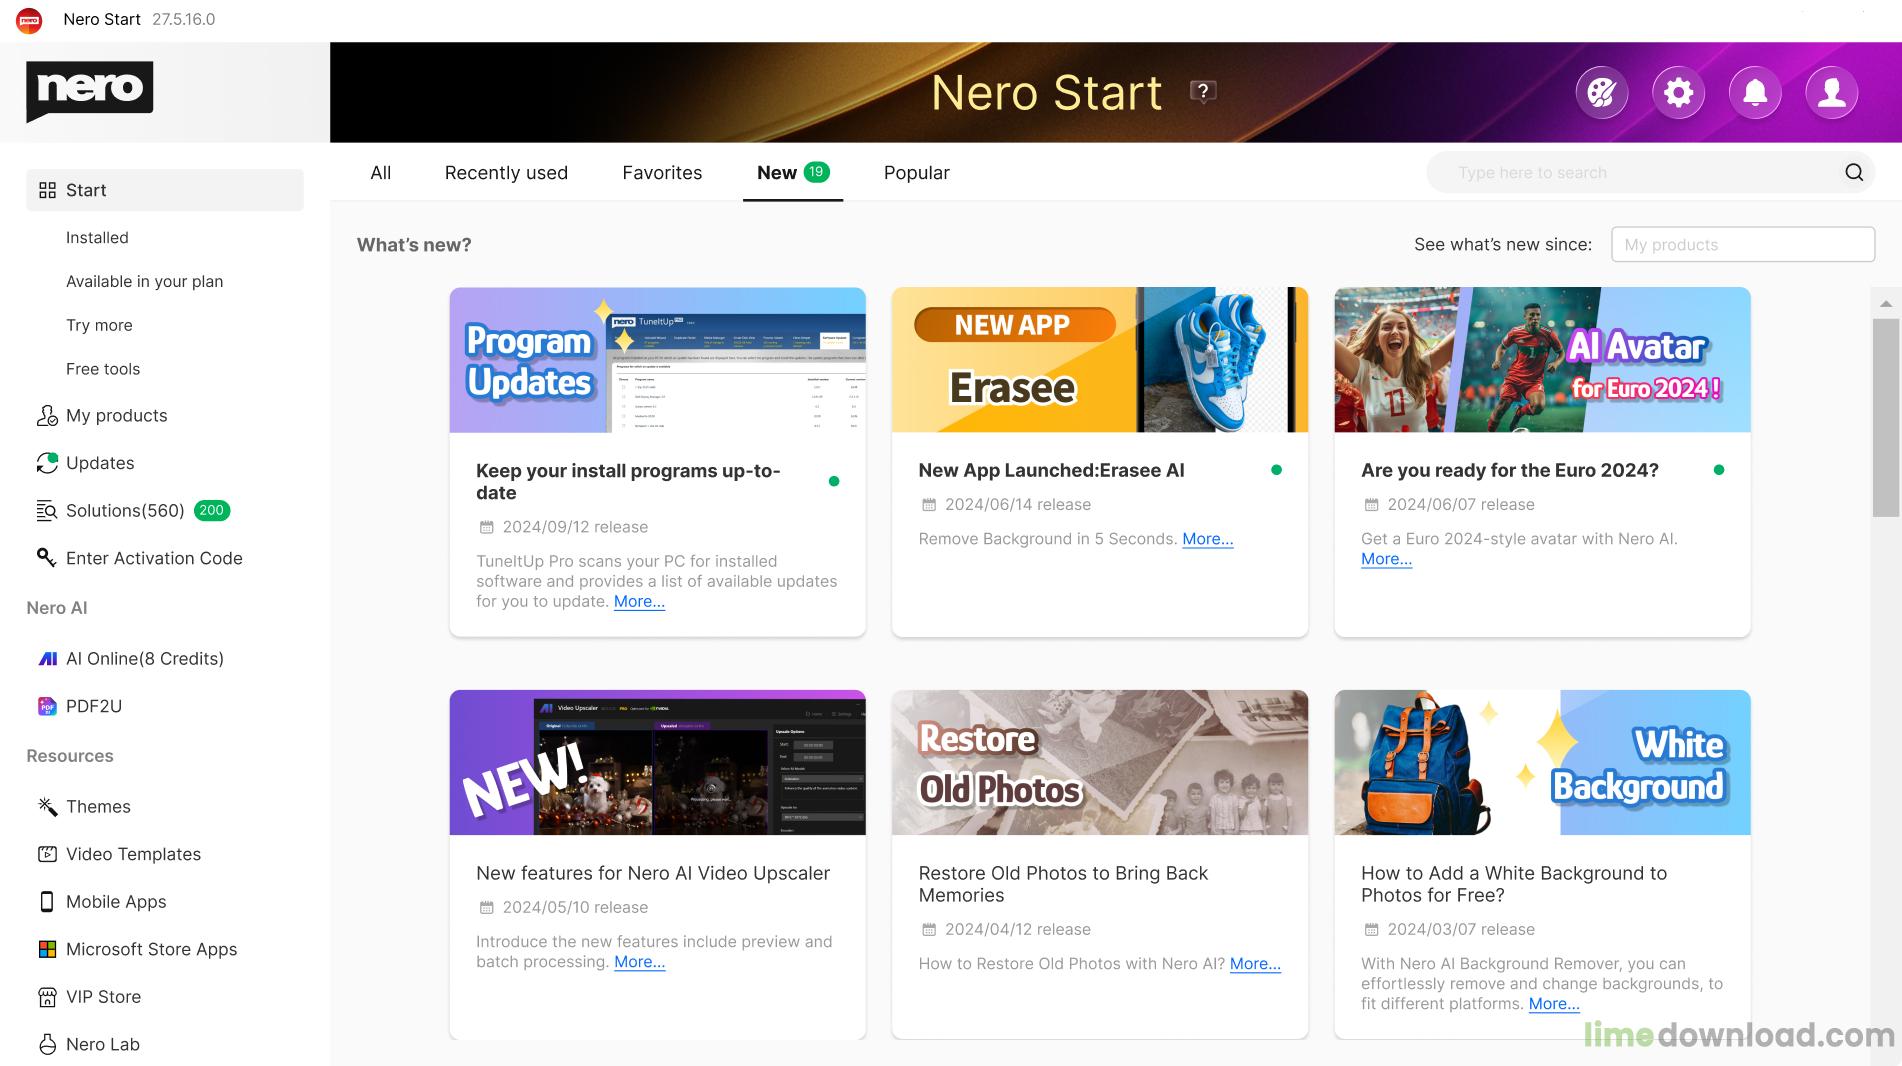Viewport: 1902px width, 1066px height.
Task: Click the Updates refresh icon
Action: click(47, 463)
